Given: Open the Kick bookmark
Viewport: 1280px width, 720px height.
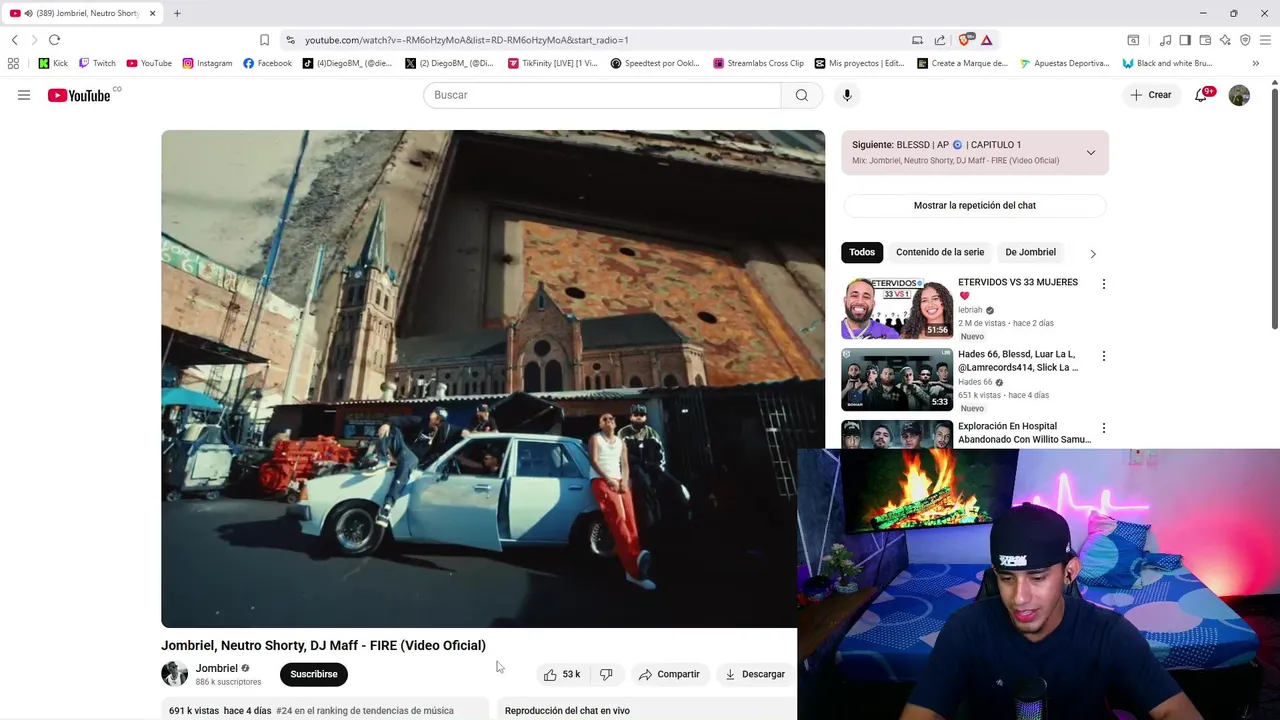Looking at the screenshot, I should [x=53, y=63].
